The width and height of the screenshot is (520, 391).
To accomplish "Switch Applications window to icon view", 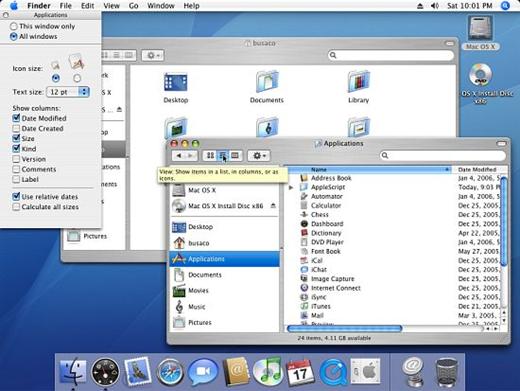I will [210, 156].
